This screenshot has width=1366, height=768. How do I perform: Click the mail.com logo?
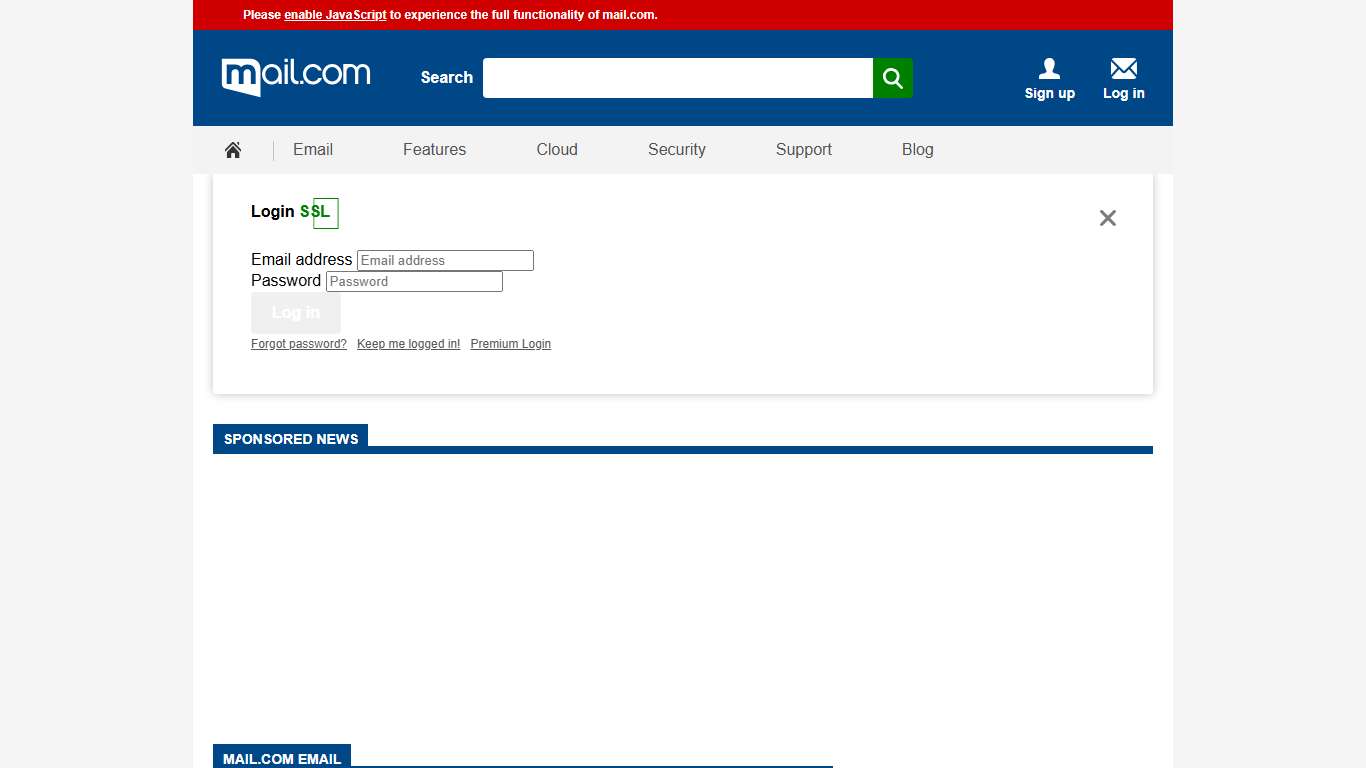pyautogui.click(x=295, y=77)
